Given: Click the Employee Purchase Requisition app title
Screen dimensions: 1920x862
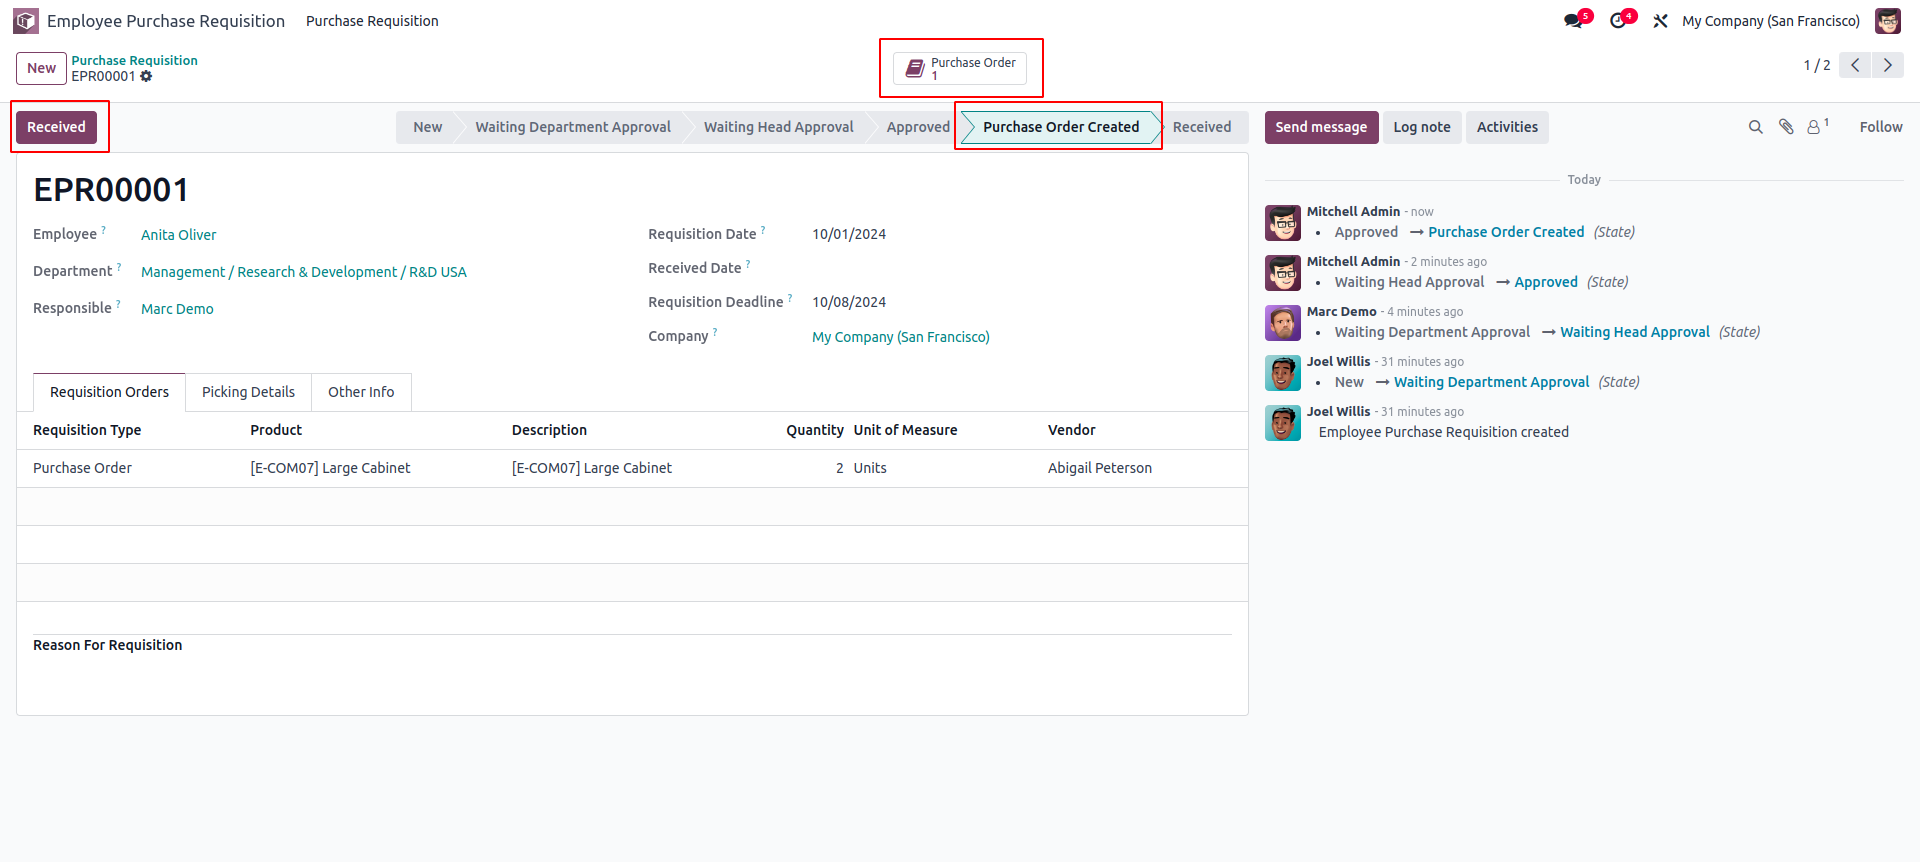Looking at the screenshot, I should coord(166,21).
